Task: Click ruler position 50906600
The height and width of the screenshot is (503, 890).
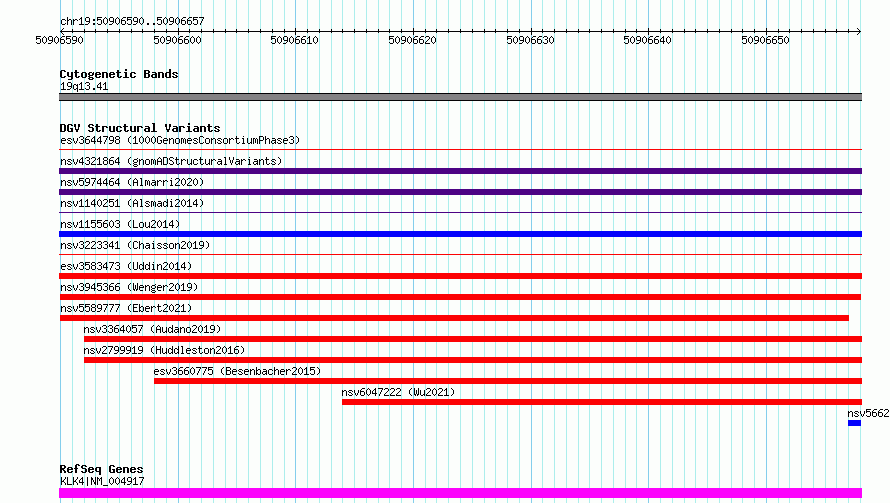Action: pos(177,40)
